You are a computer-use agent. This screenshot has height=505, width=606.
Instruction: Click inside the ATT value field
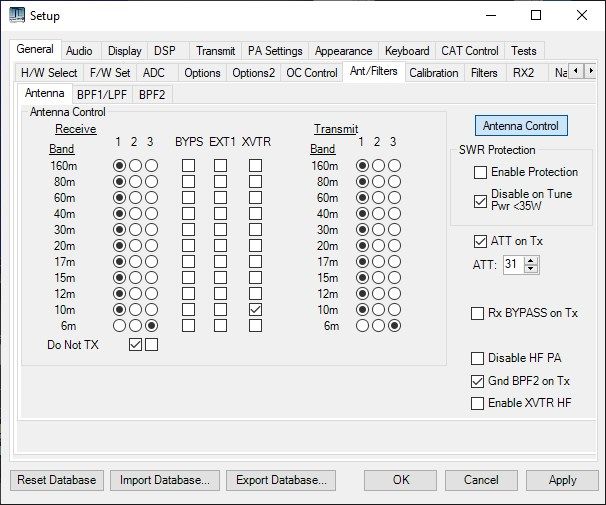(512, 264)
